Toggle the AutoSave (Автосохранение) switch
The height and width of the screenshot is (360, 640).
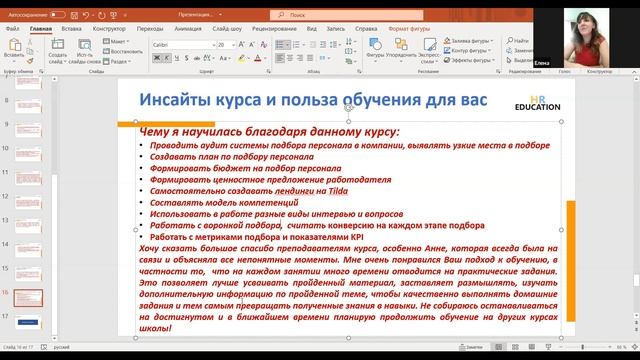click(x=58, y=15)
